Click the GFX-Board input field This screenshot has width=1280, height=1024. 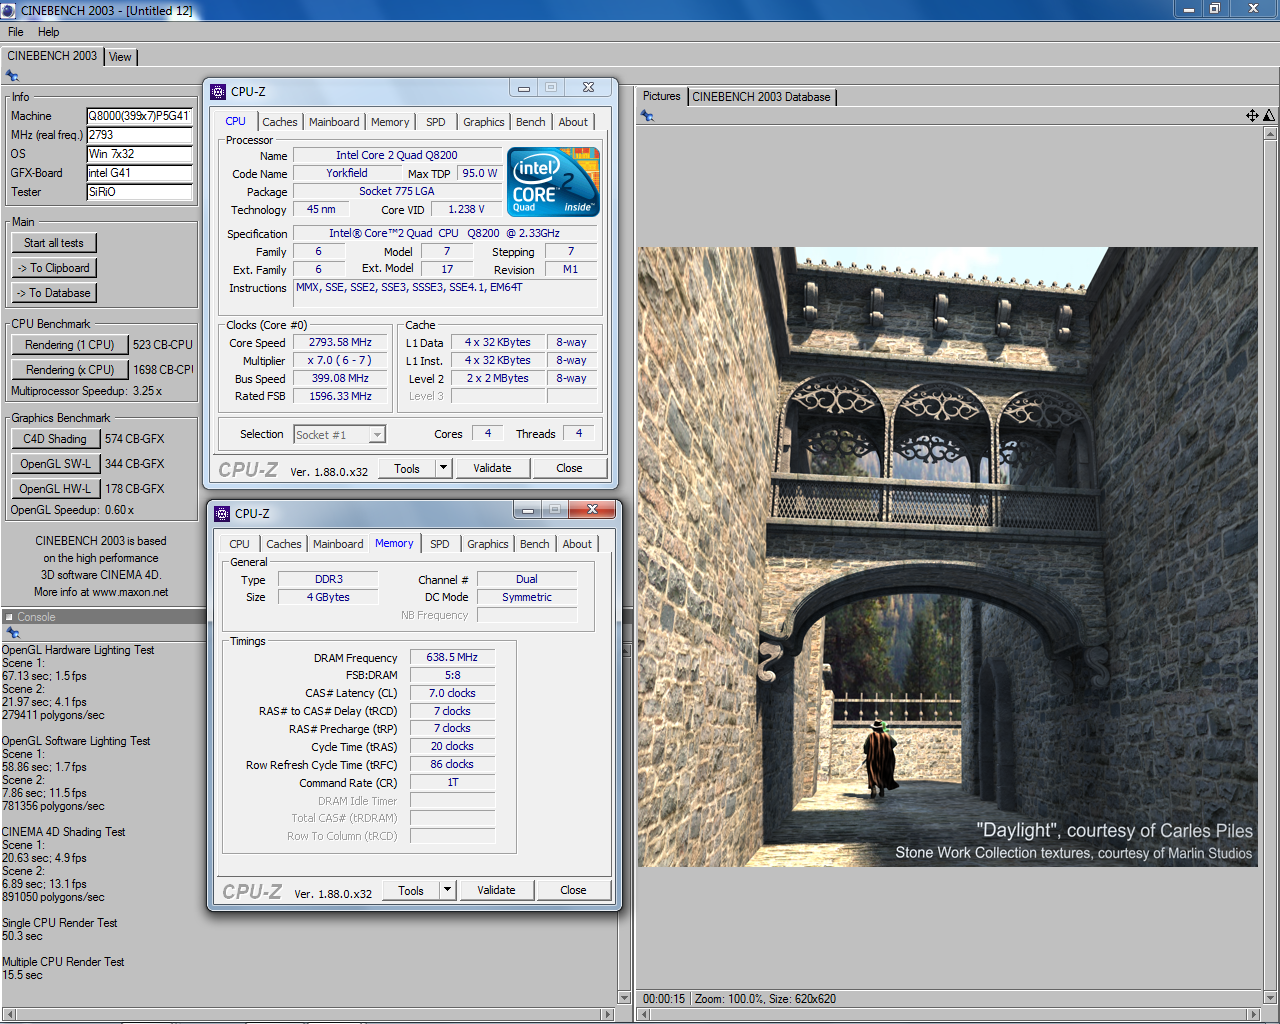click(139, 173)
